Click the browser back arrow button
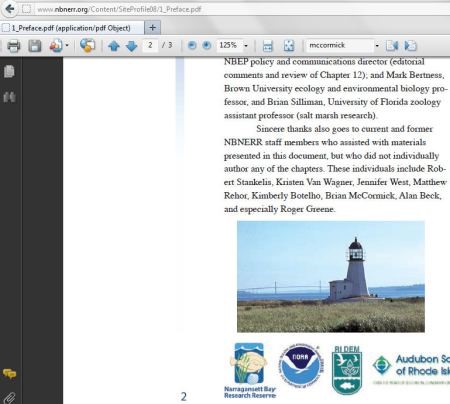 (9, 8)
